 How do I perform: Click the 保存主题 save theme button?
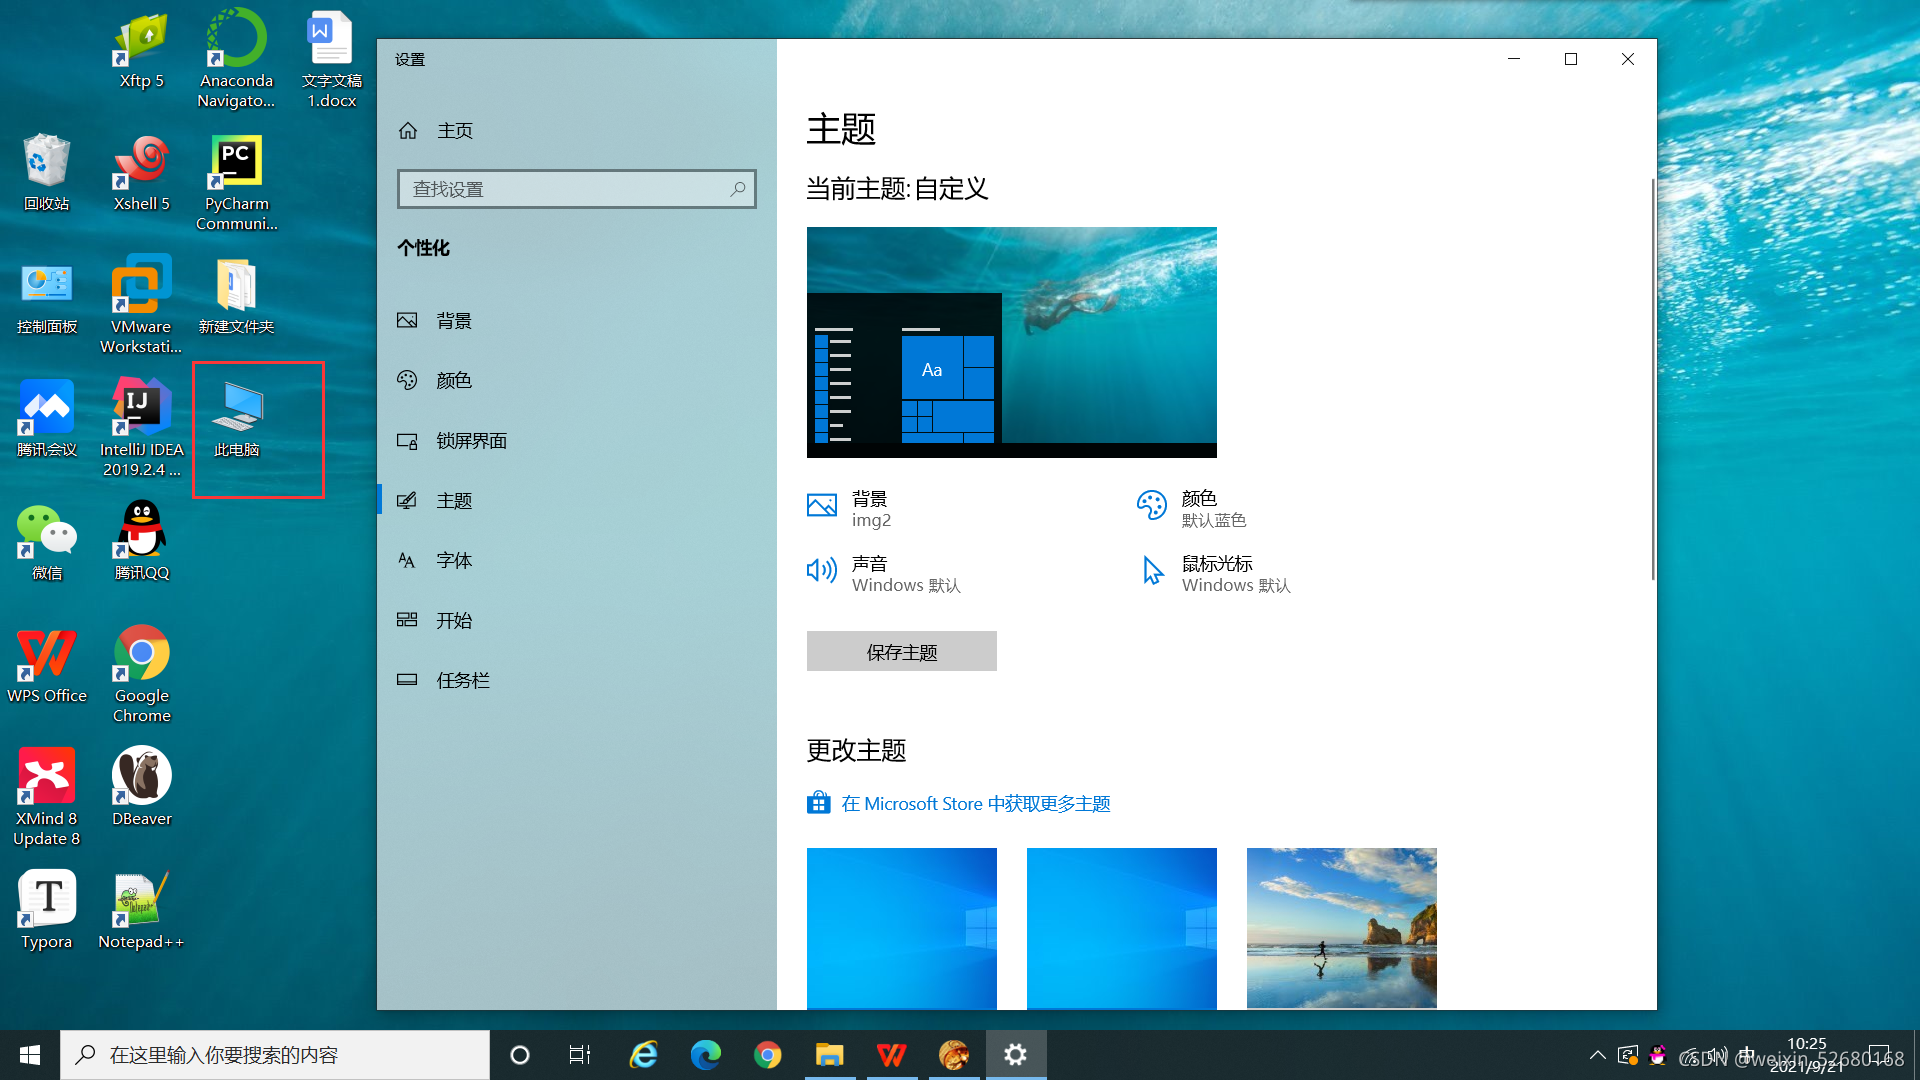click(x=901, y=652)
